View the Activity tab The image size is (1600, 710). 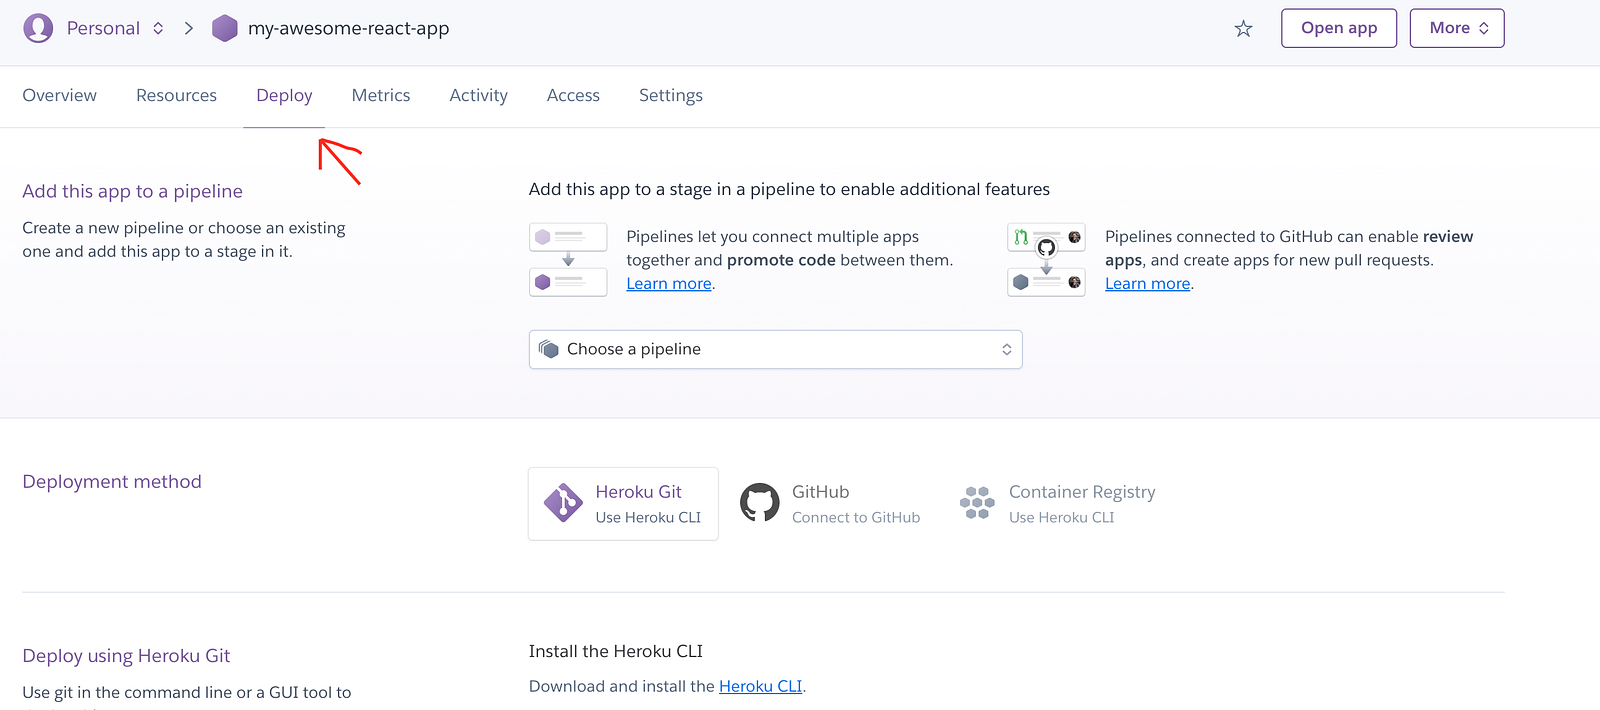[x=478, y=95]
